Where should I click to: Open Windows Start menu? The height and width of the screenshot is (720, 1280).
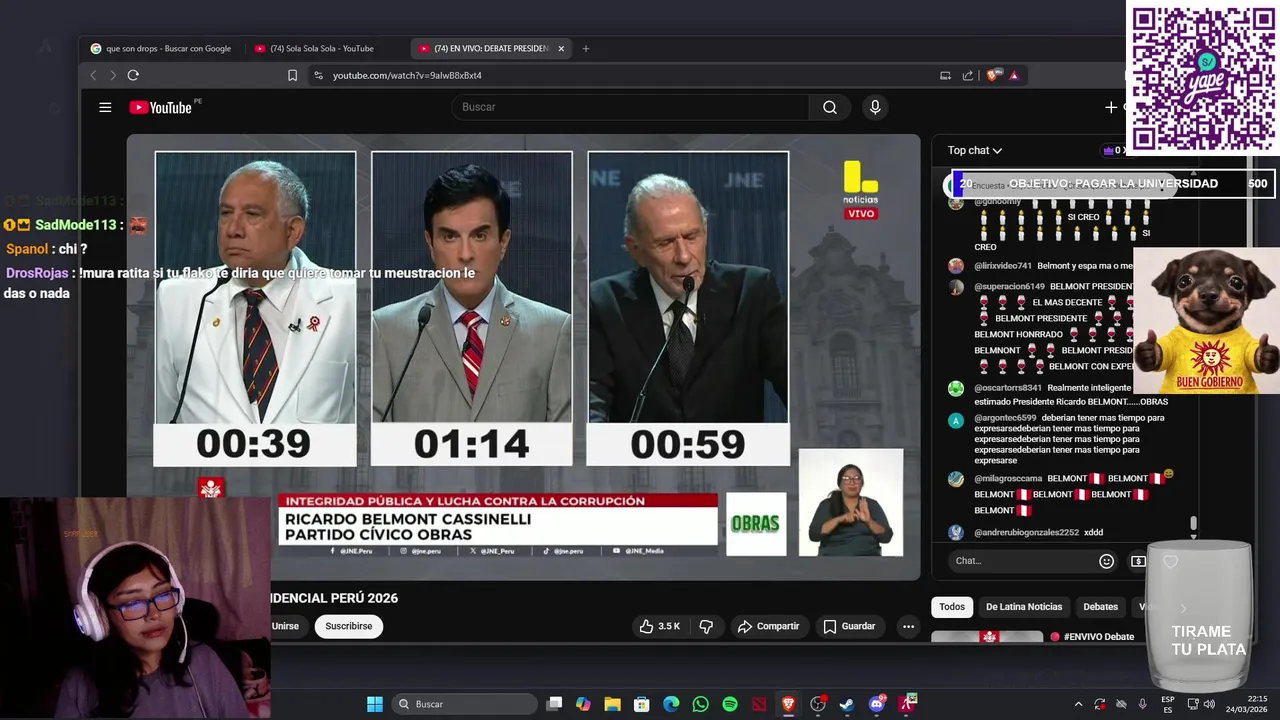374,704
